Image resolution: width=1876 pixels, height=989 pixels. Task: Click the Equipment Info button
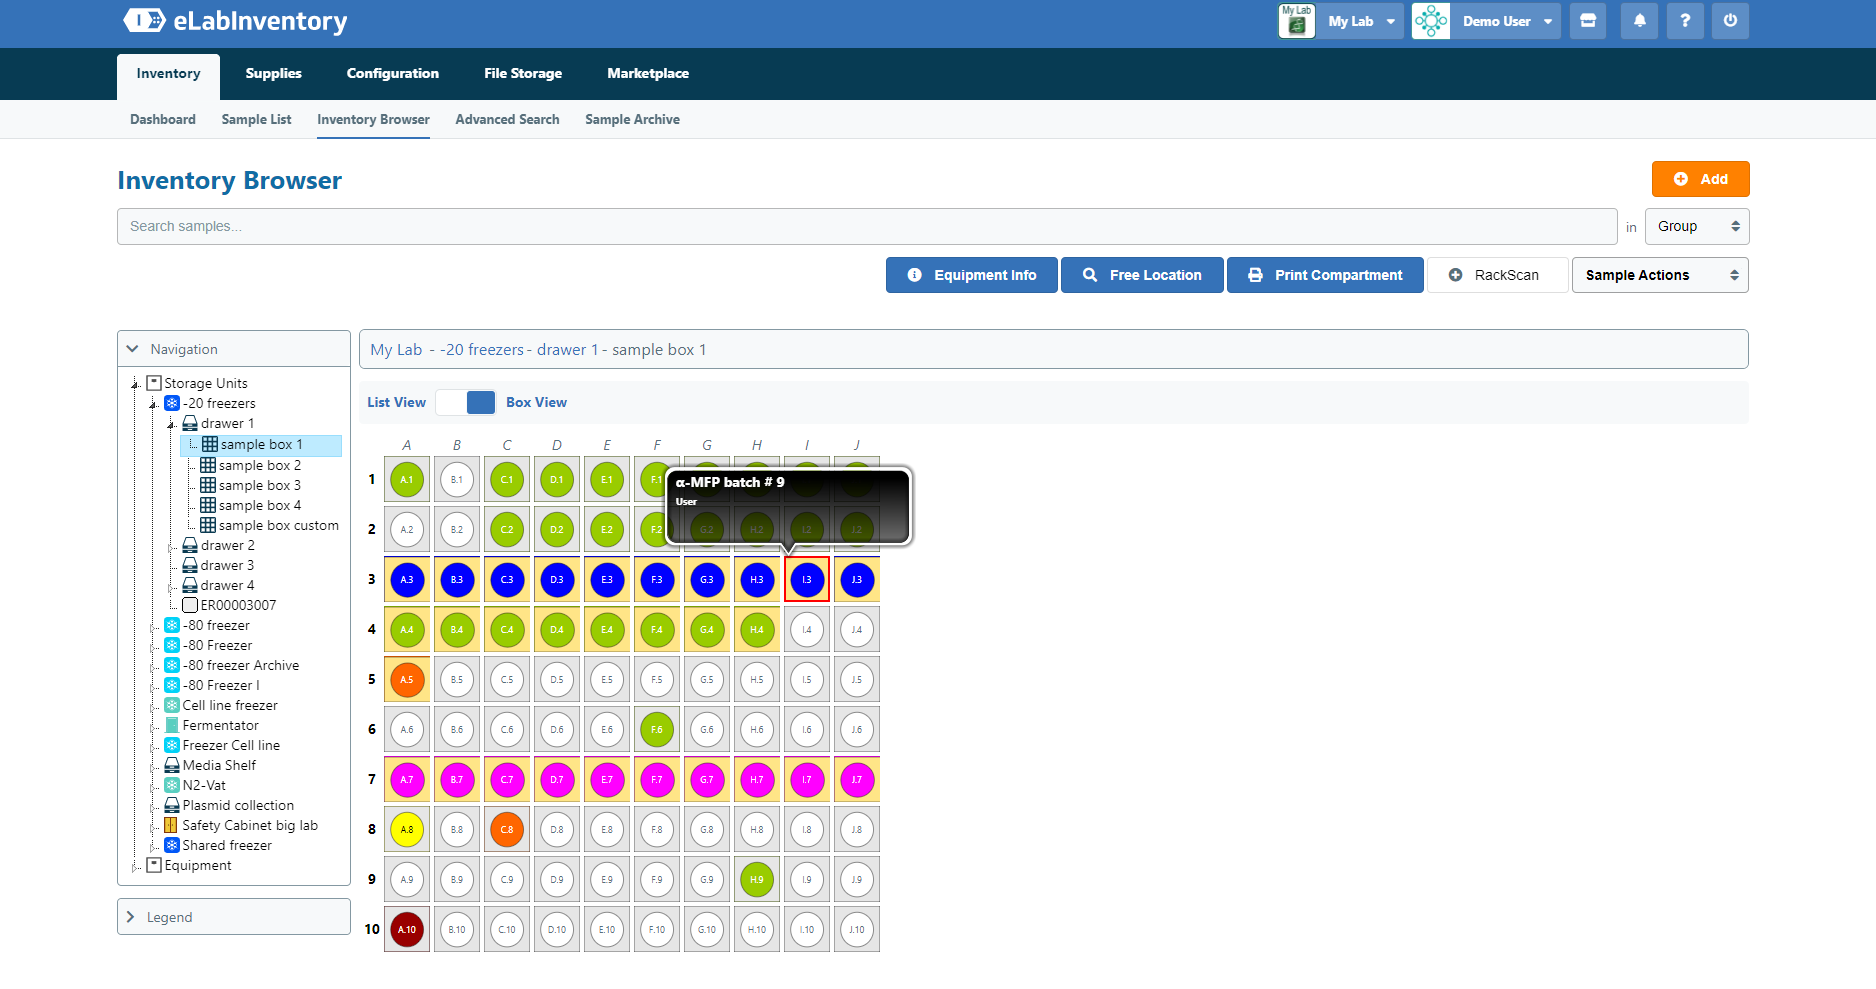pyautogui.click(x=972, y=275)
